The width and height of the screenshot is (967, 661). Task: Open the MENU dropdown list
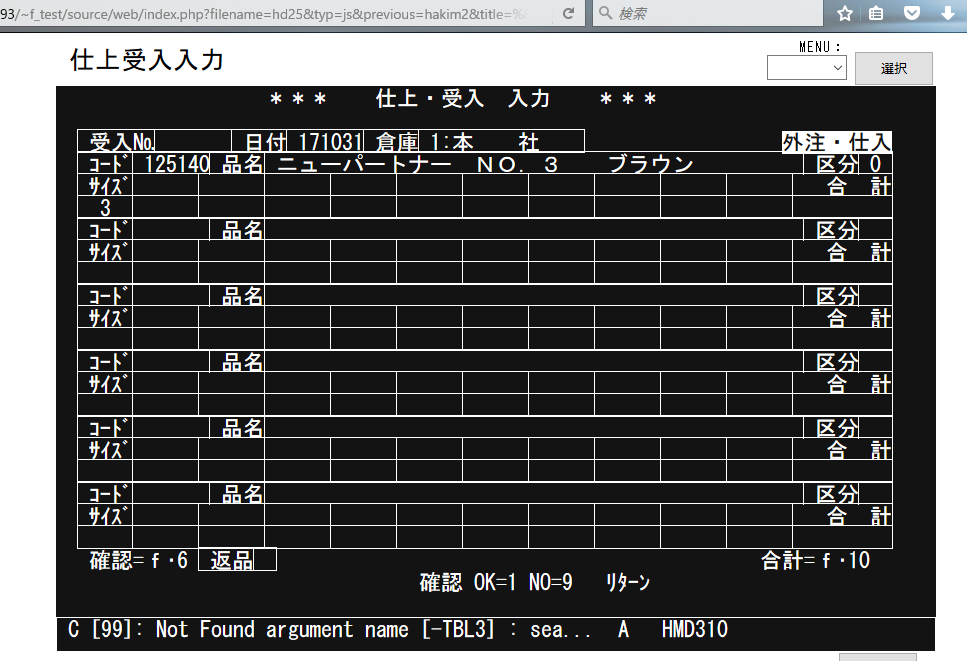coord(806,68)
